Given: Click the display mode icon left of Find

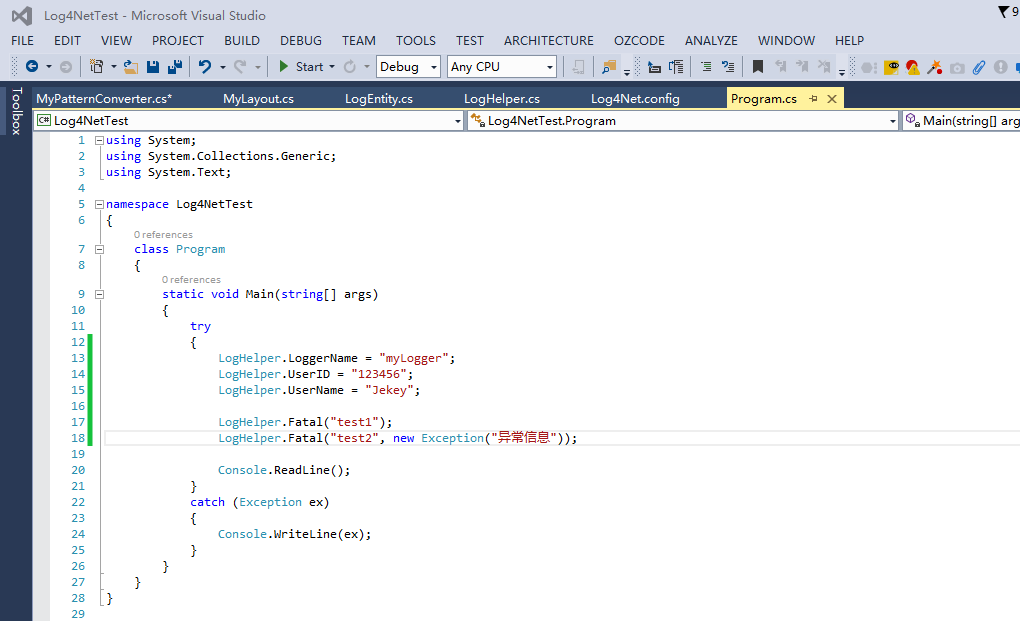Looking at the screenshot, I should tap(578, 66).
